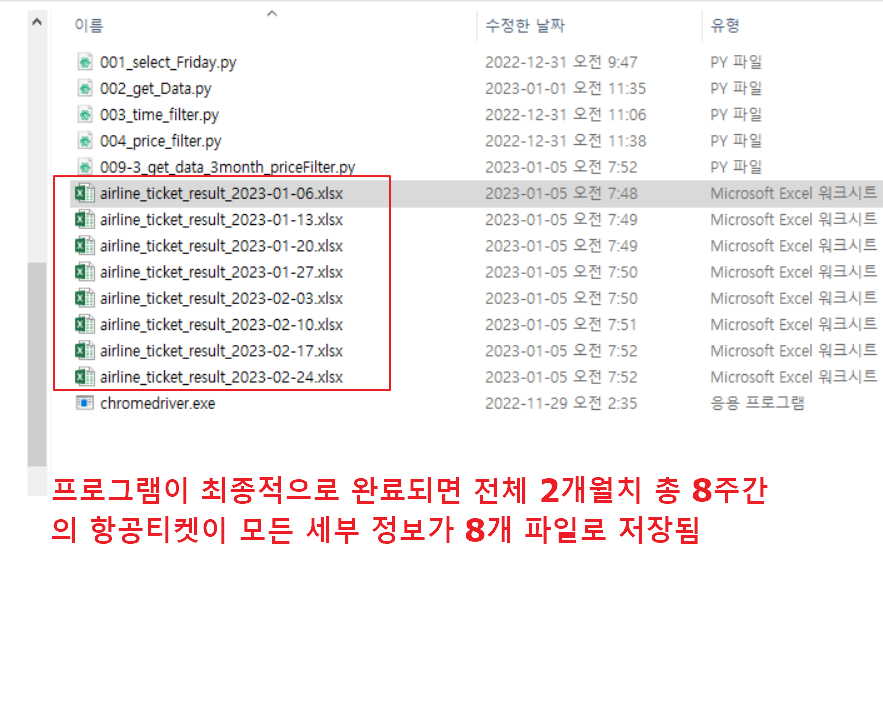The height and width of the screenshot is (703, 883).
Task: Click Excel icon of airline_ticket_result_2023-02-10.xlsx
Action: pyautogui.click(x=84, y=324)
